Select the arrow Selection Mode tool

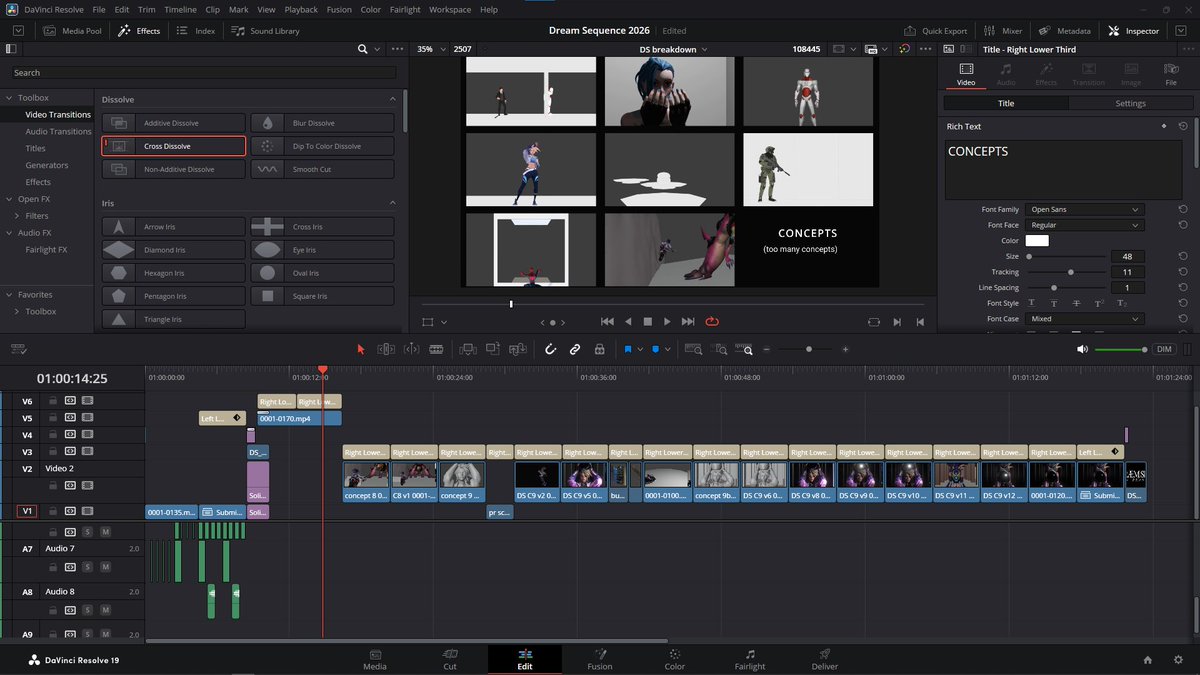pos(361,349)
